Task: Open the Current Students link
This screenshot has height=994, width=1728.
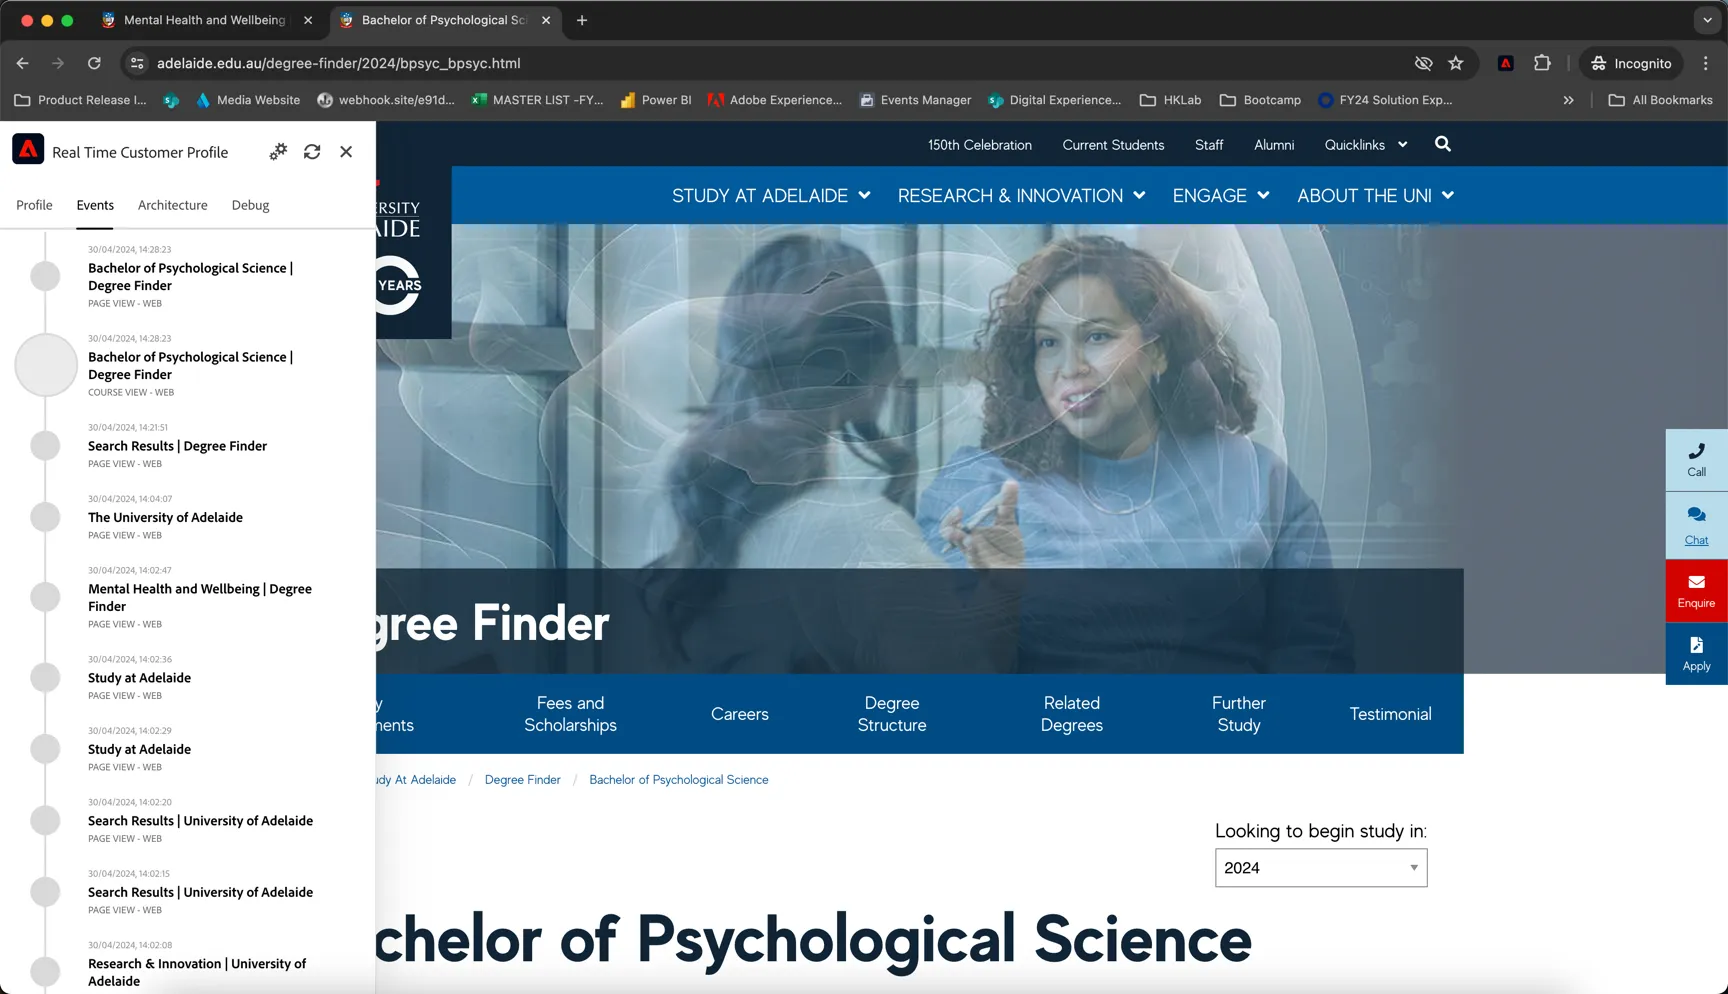Action: coord(1113,145)
